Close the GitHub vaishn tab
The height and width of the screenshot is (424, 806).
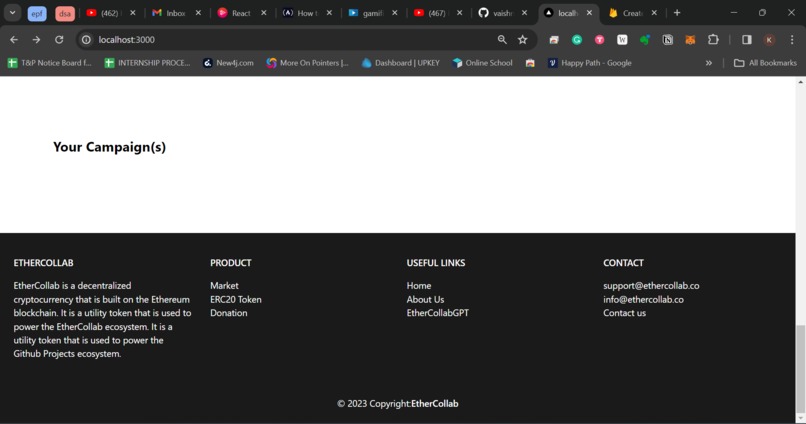click(x=524, y=13)
